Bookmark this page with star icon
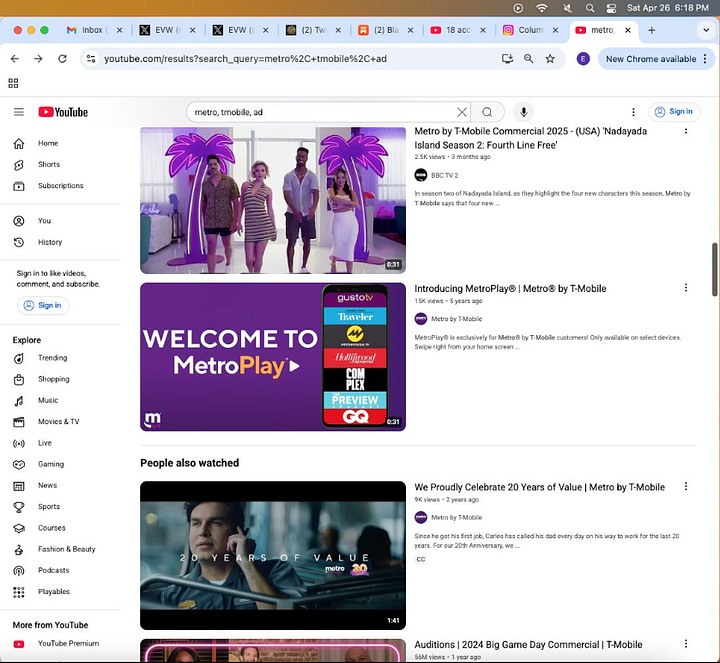 (x=550, y=59)
